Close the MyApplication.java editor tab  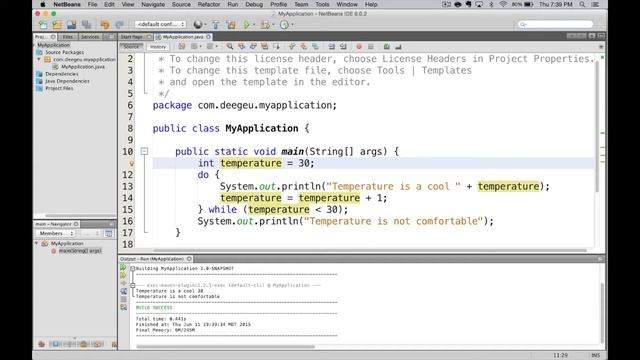[x=209, y=37]
